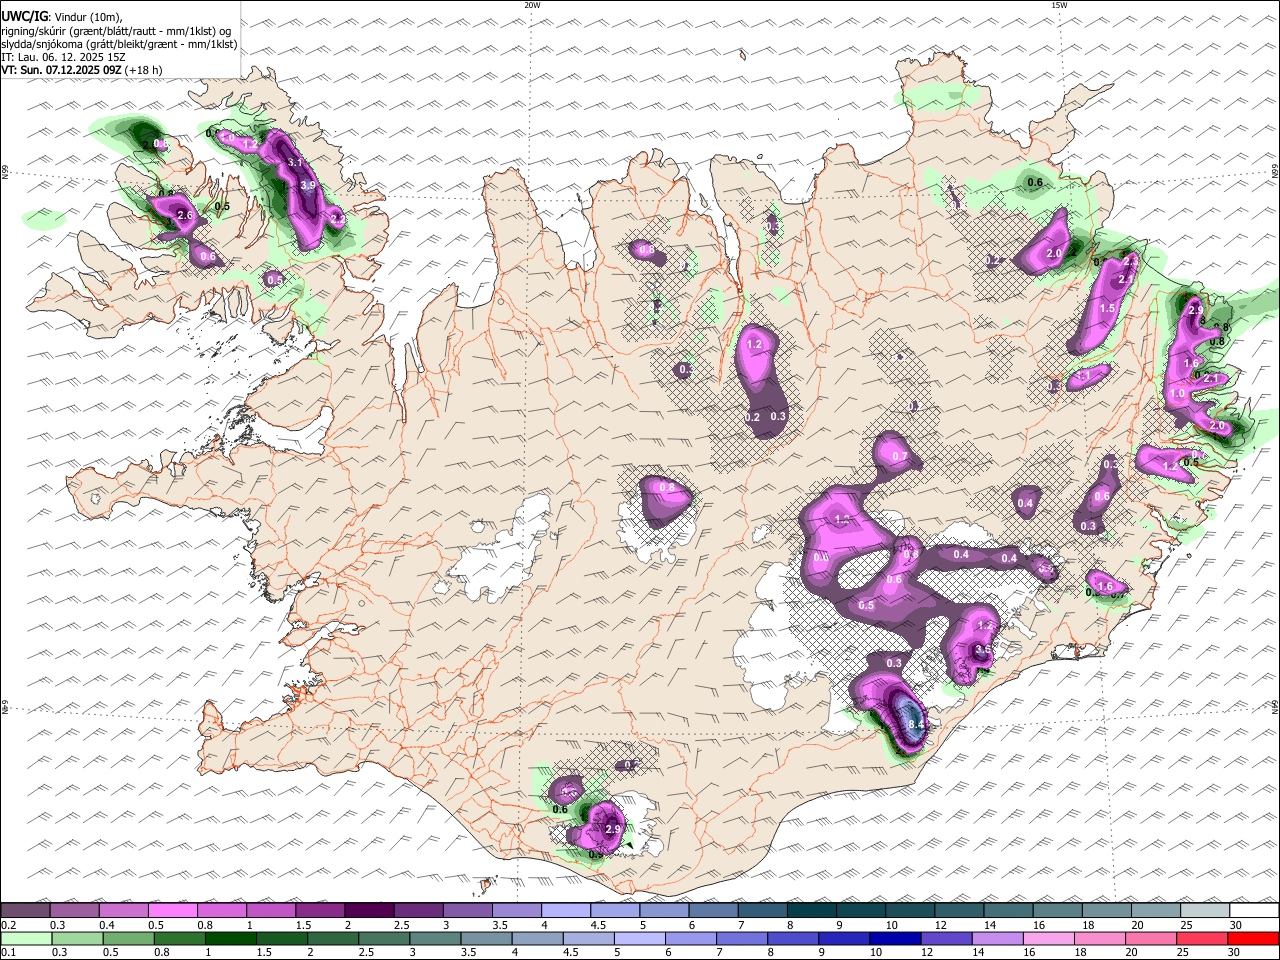Pick the palest green swatch starting the lower scale
This screenshot has height=960, width=1280.
[x=25, y=939]
